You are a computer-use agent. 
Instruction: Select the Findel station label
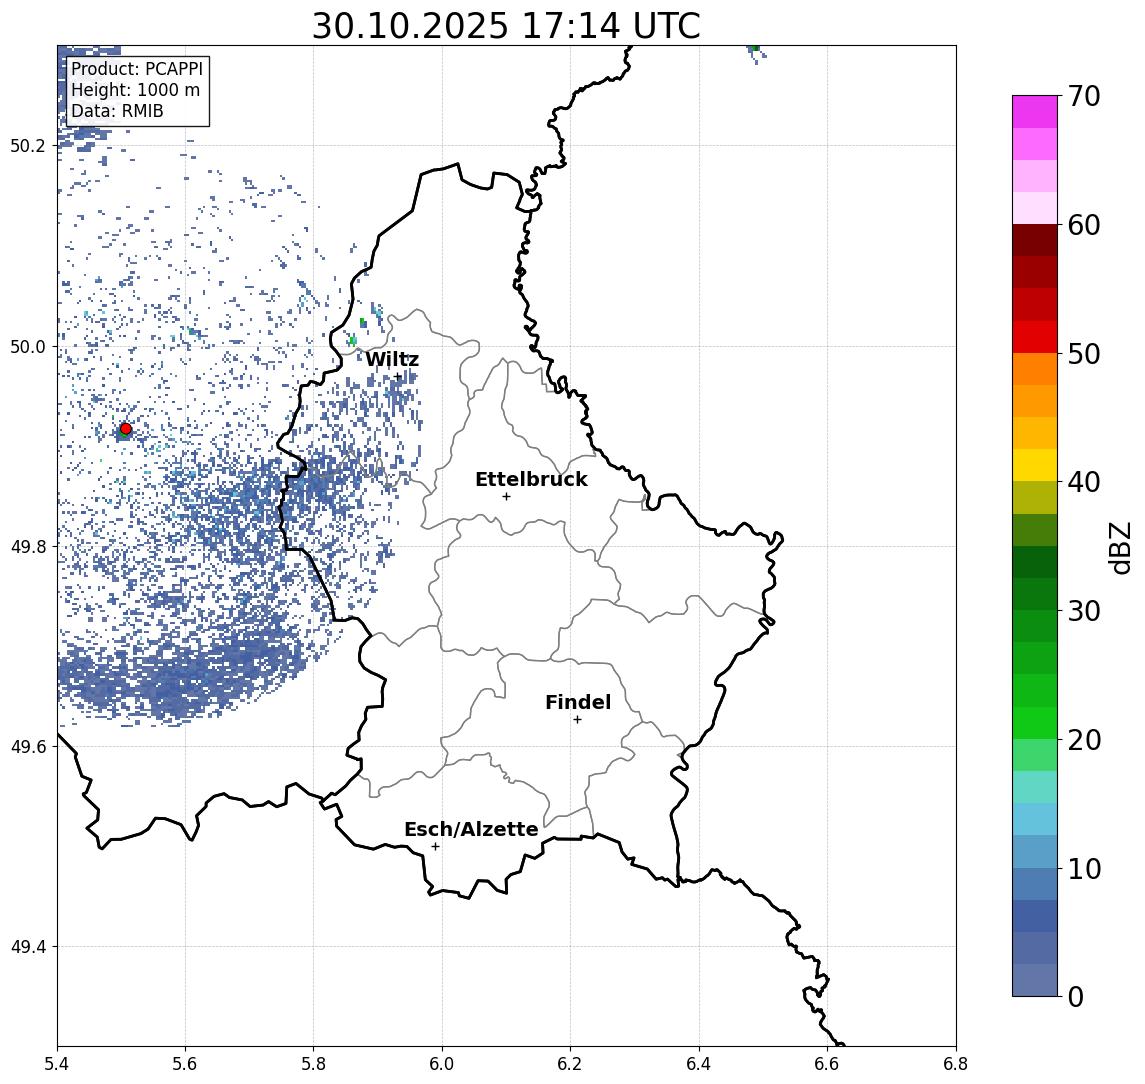pos(578,702)
